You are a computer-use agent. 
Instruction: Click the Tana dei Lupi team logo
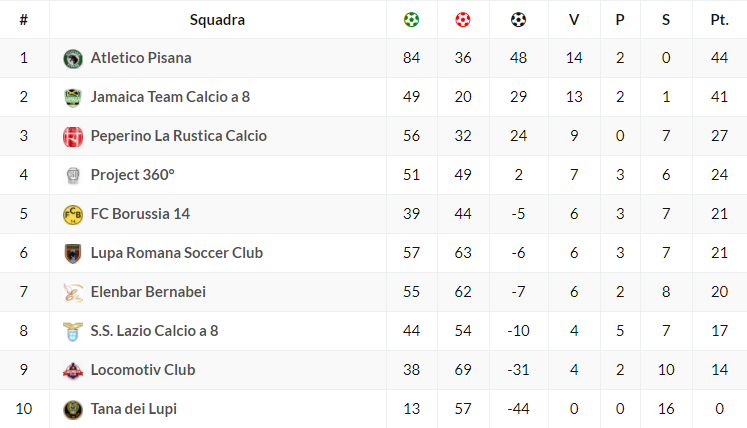pyautogui.click(x=72, y=409)
